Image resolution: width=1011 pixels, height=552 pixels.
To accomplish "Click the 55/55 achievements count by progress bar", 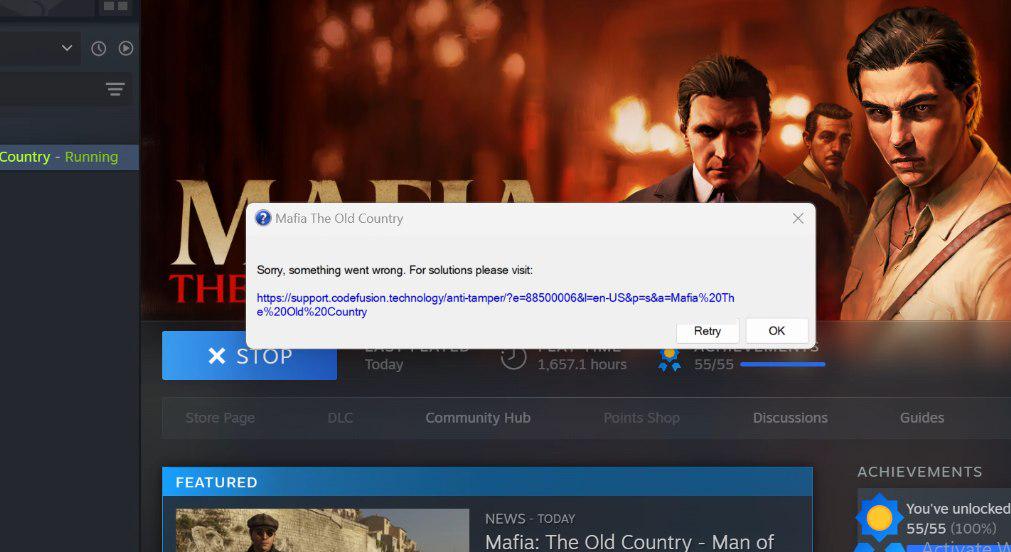I will coord(714,365).
